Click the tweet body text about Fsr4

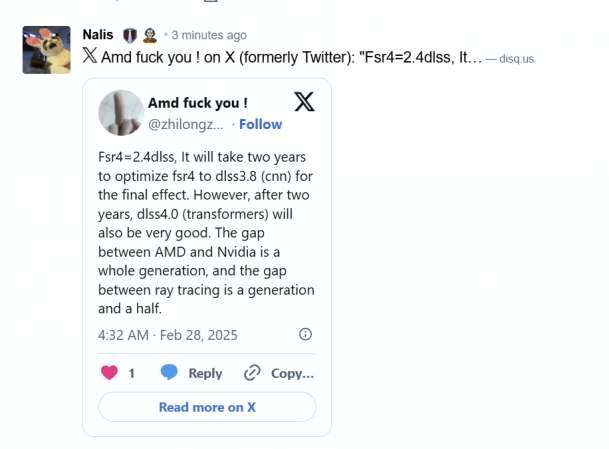206,232
